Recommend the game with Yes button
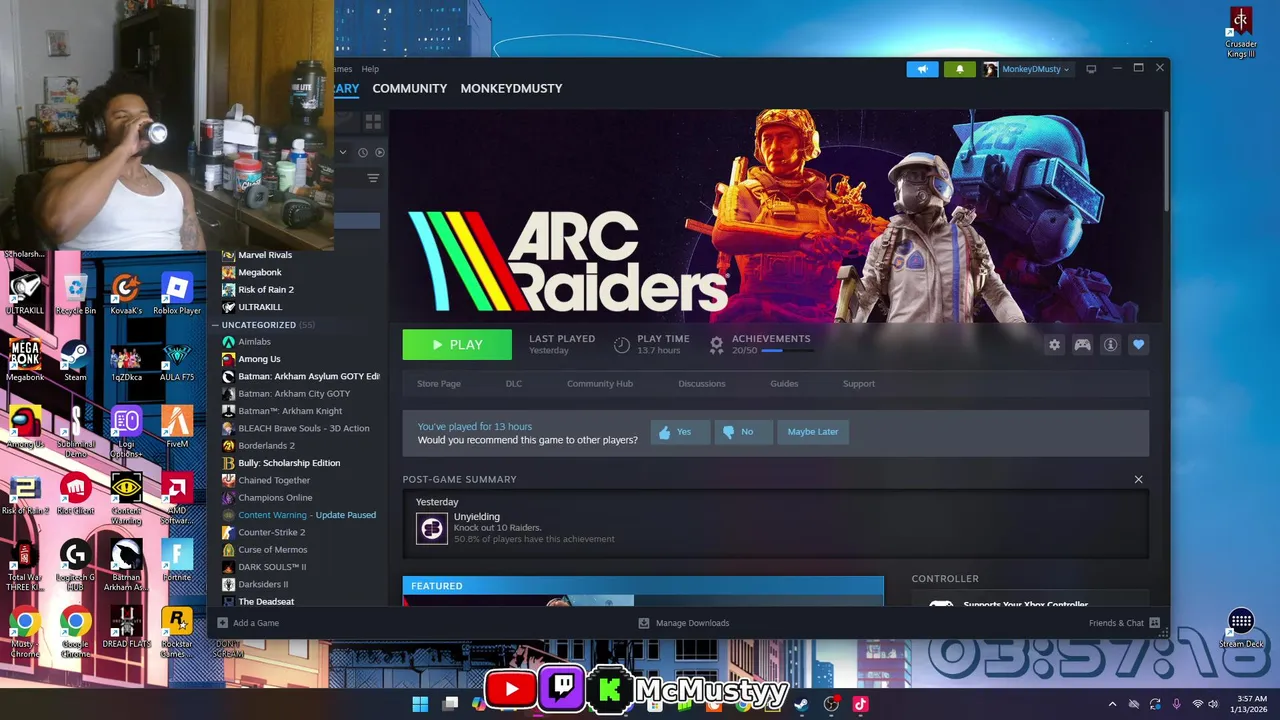 [x=680, y=432]
